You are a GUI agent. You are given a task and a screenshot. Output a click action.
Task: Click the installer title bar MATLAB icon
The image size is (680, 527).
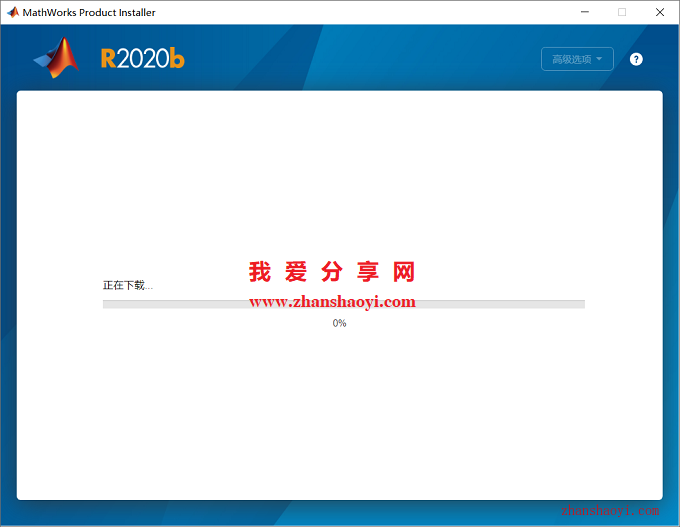coord(13,12)
